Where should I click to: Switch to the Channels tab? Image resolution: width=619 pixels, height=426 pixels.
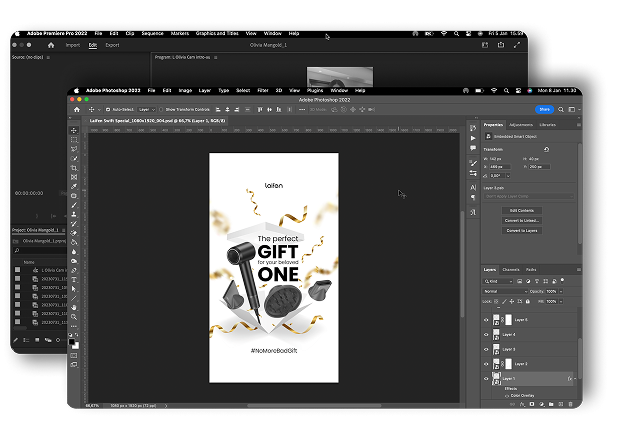tap(511, 270)
